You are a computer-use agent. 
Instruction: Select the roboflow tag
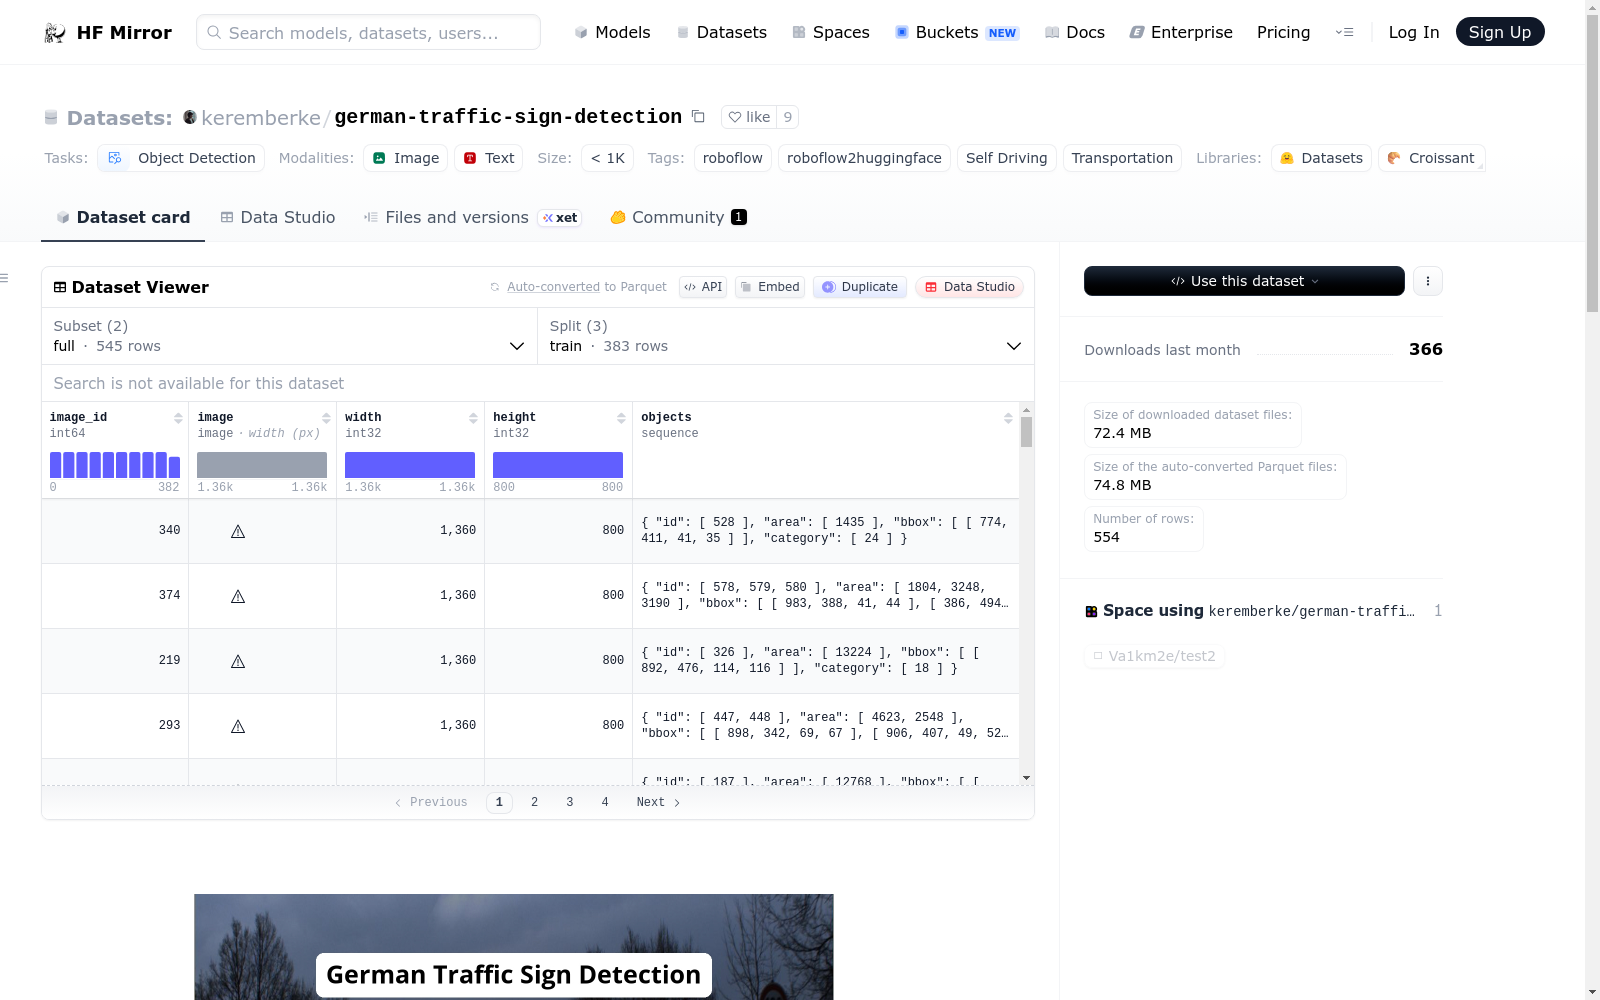point(733,158)
